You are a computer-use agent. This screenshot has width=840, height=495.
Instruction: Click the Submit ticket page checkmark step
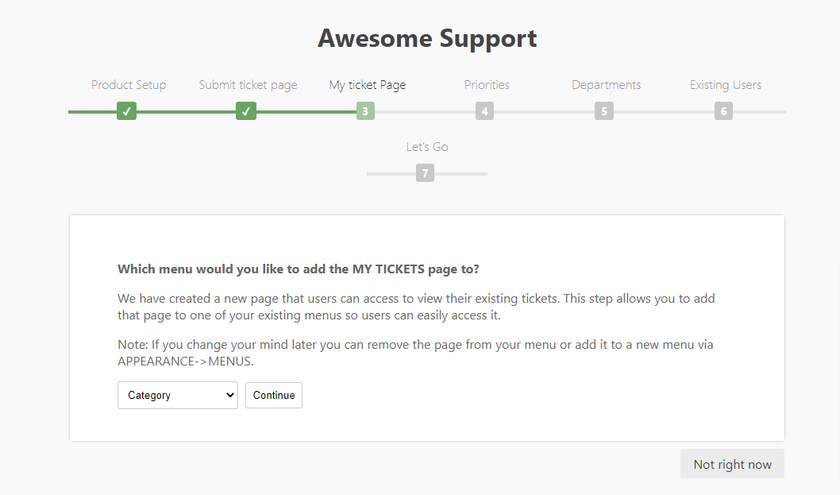tap(246, 111)
